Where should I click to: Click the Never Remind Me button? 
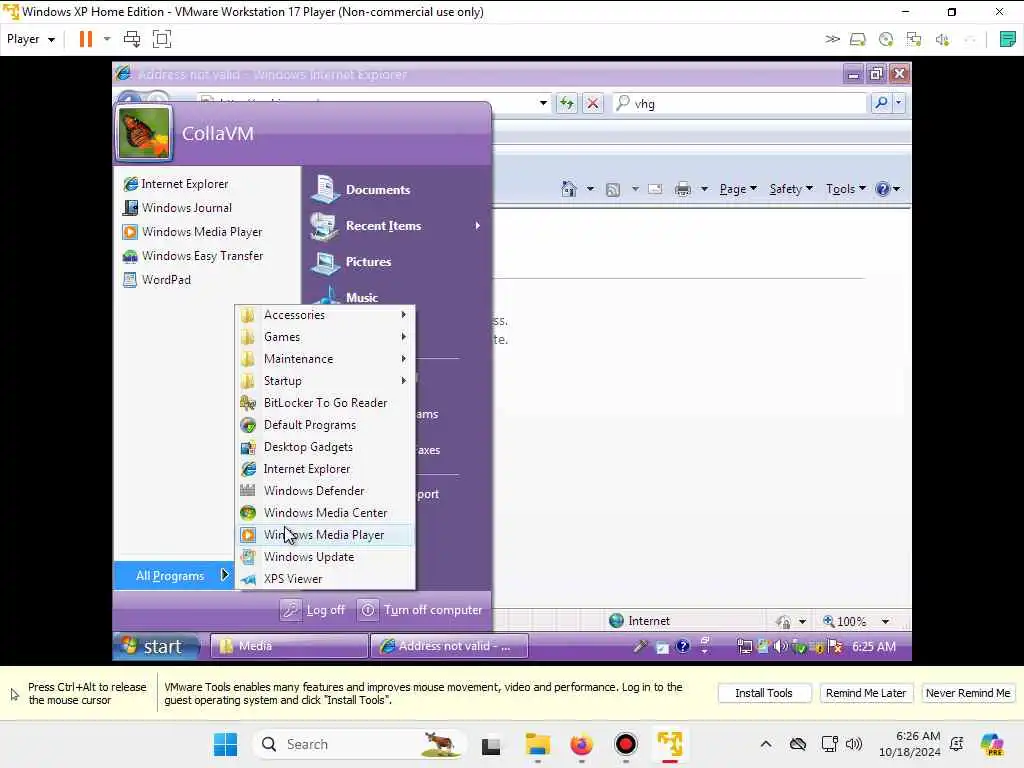coord(968,693)
